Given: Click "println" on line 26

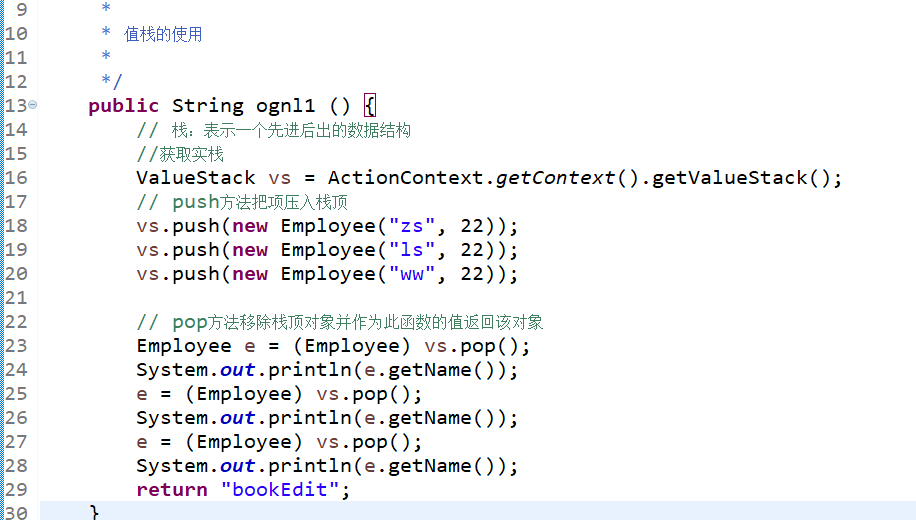Looking at the screenshot, I should tap(310, 418).
